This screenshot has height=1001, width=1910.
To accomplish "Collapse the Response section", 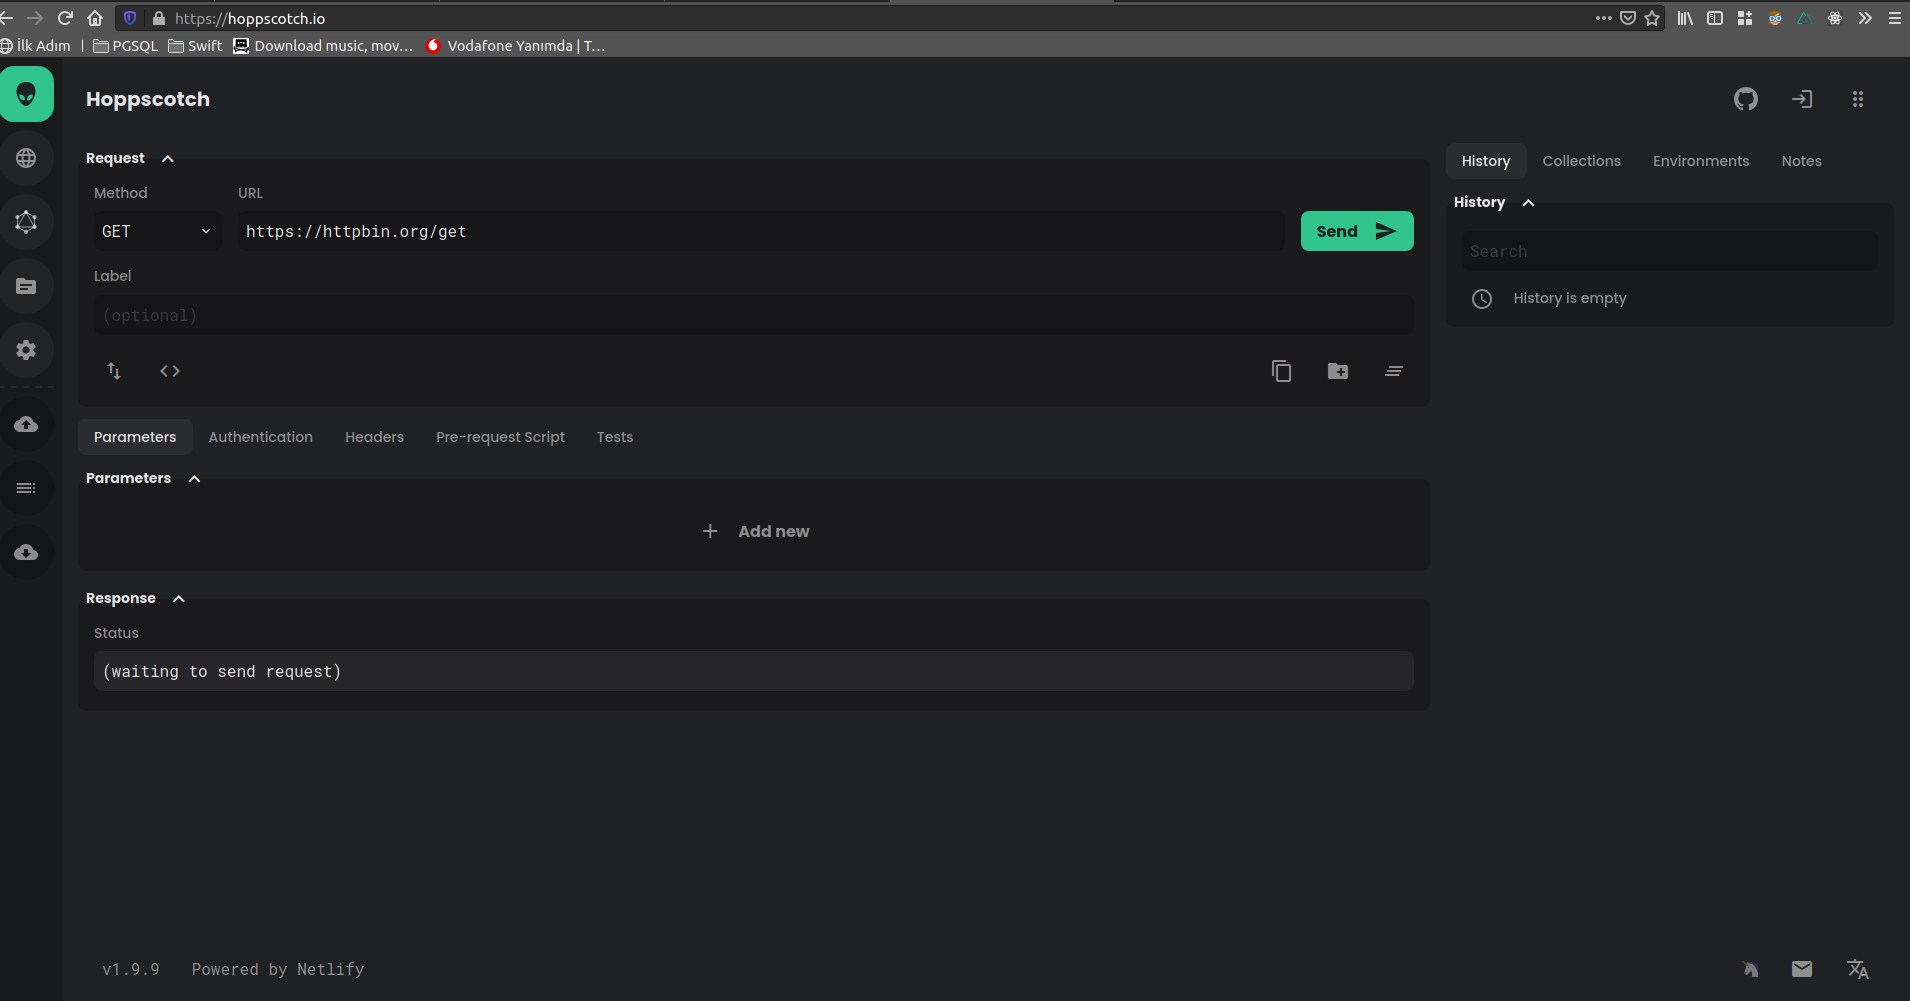I will pos(179,598).
